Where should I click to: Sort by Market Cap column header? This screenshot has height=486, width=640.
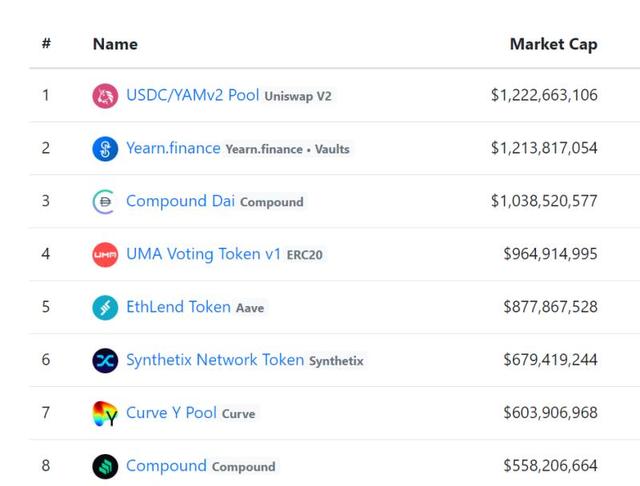[x=553, y=44]
